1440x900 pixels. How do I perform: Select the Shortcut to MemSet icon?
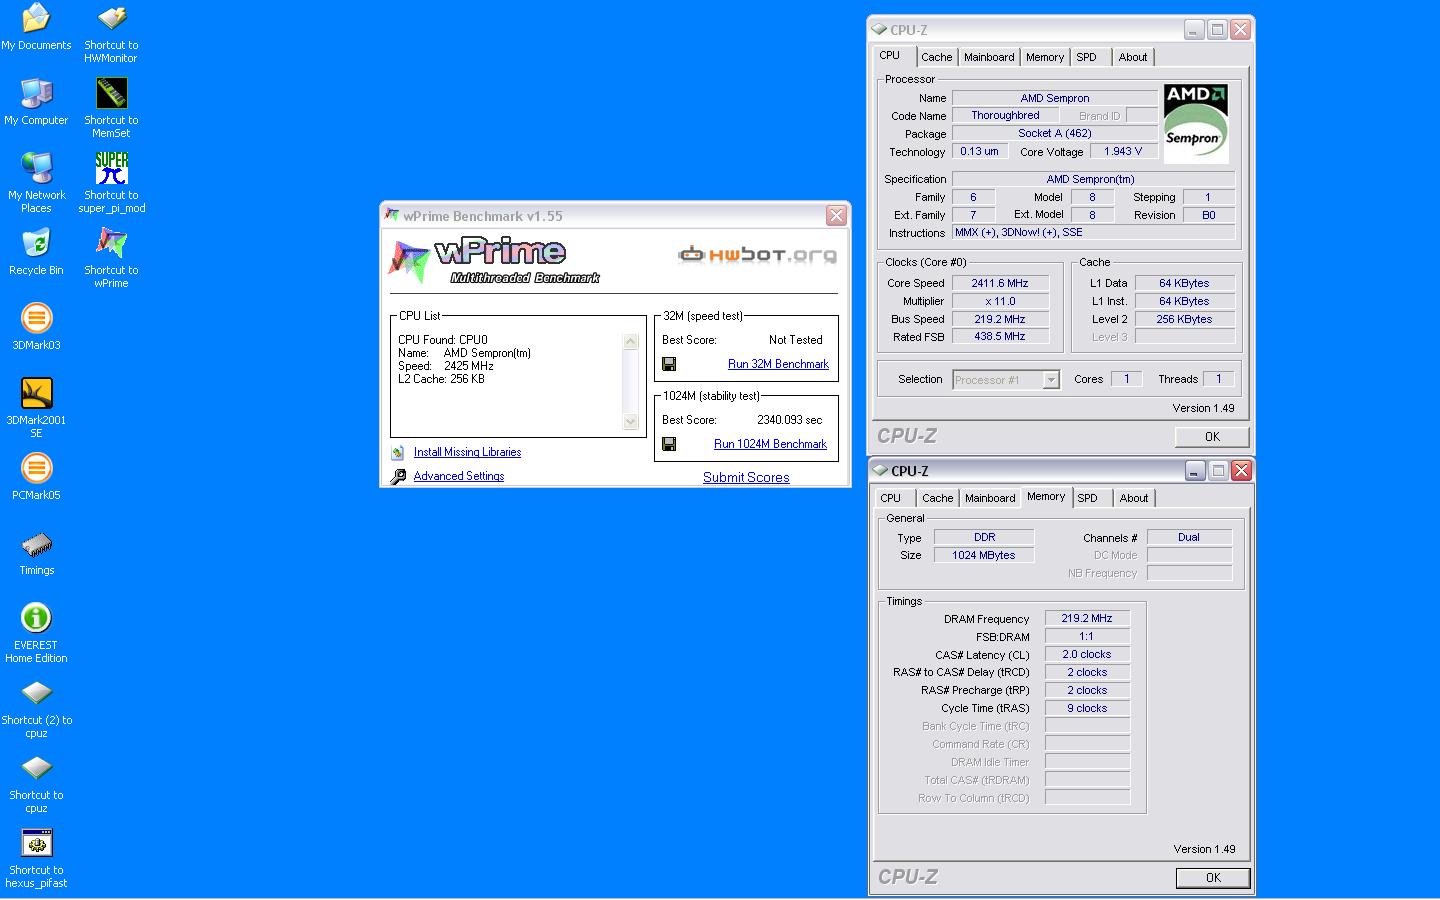pos(111,108)
